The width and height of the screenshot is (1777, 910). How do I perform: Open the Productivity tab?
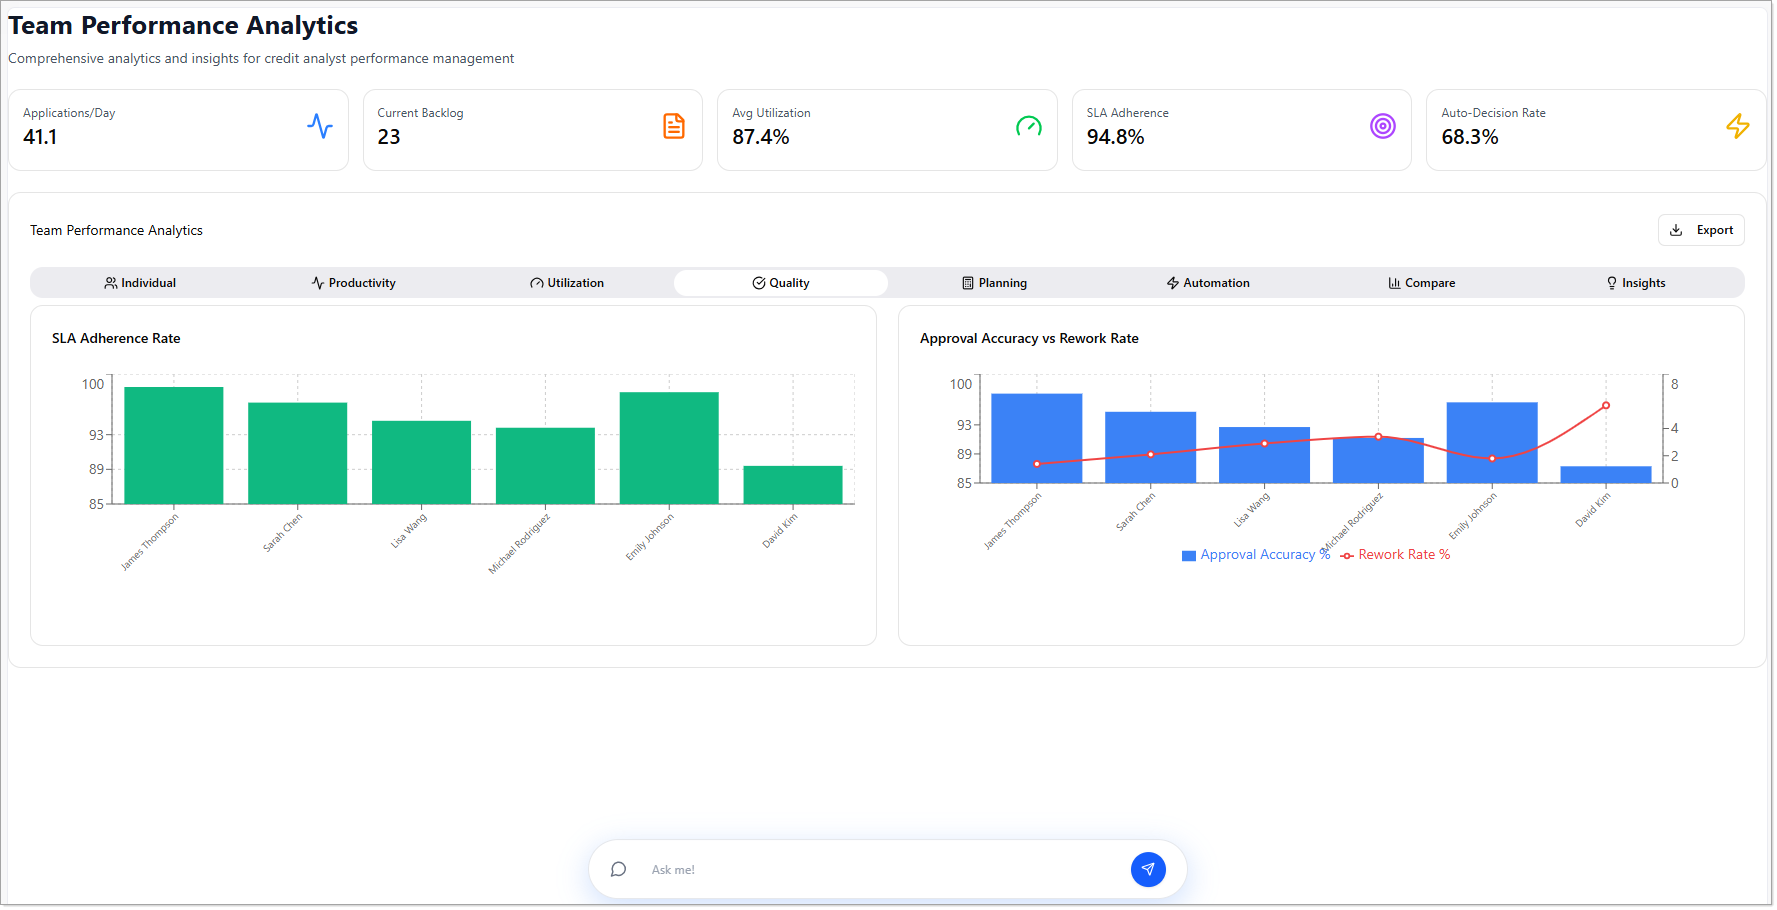click(353, 283)
